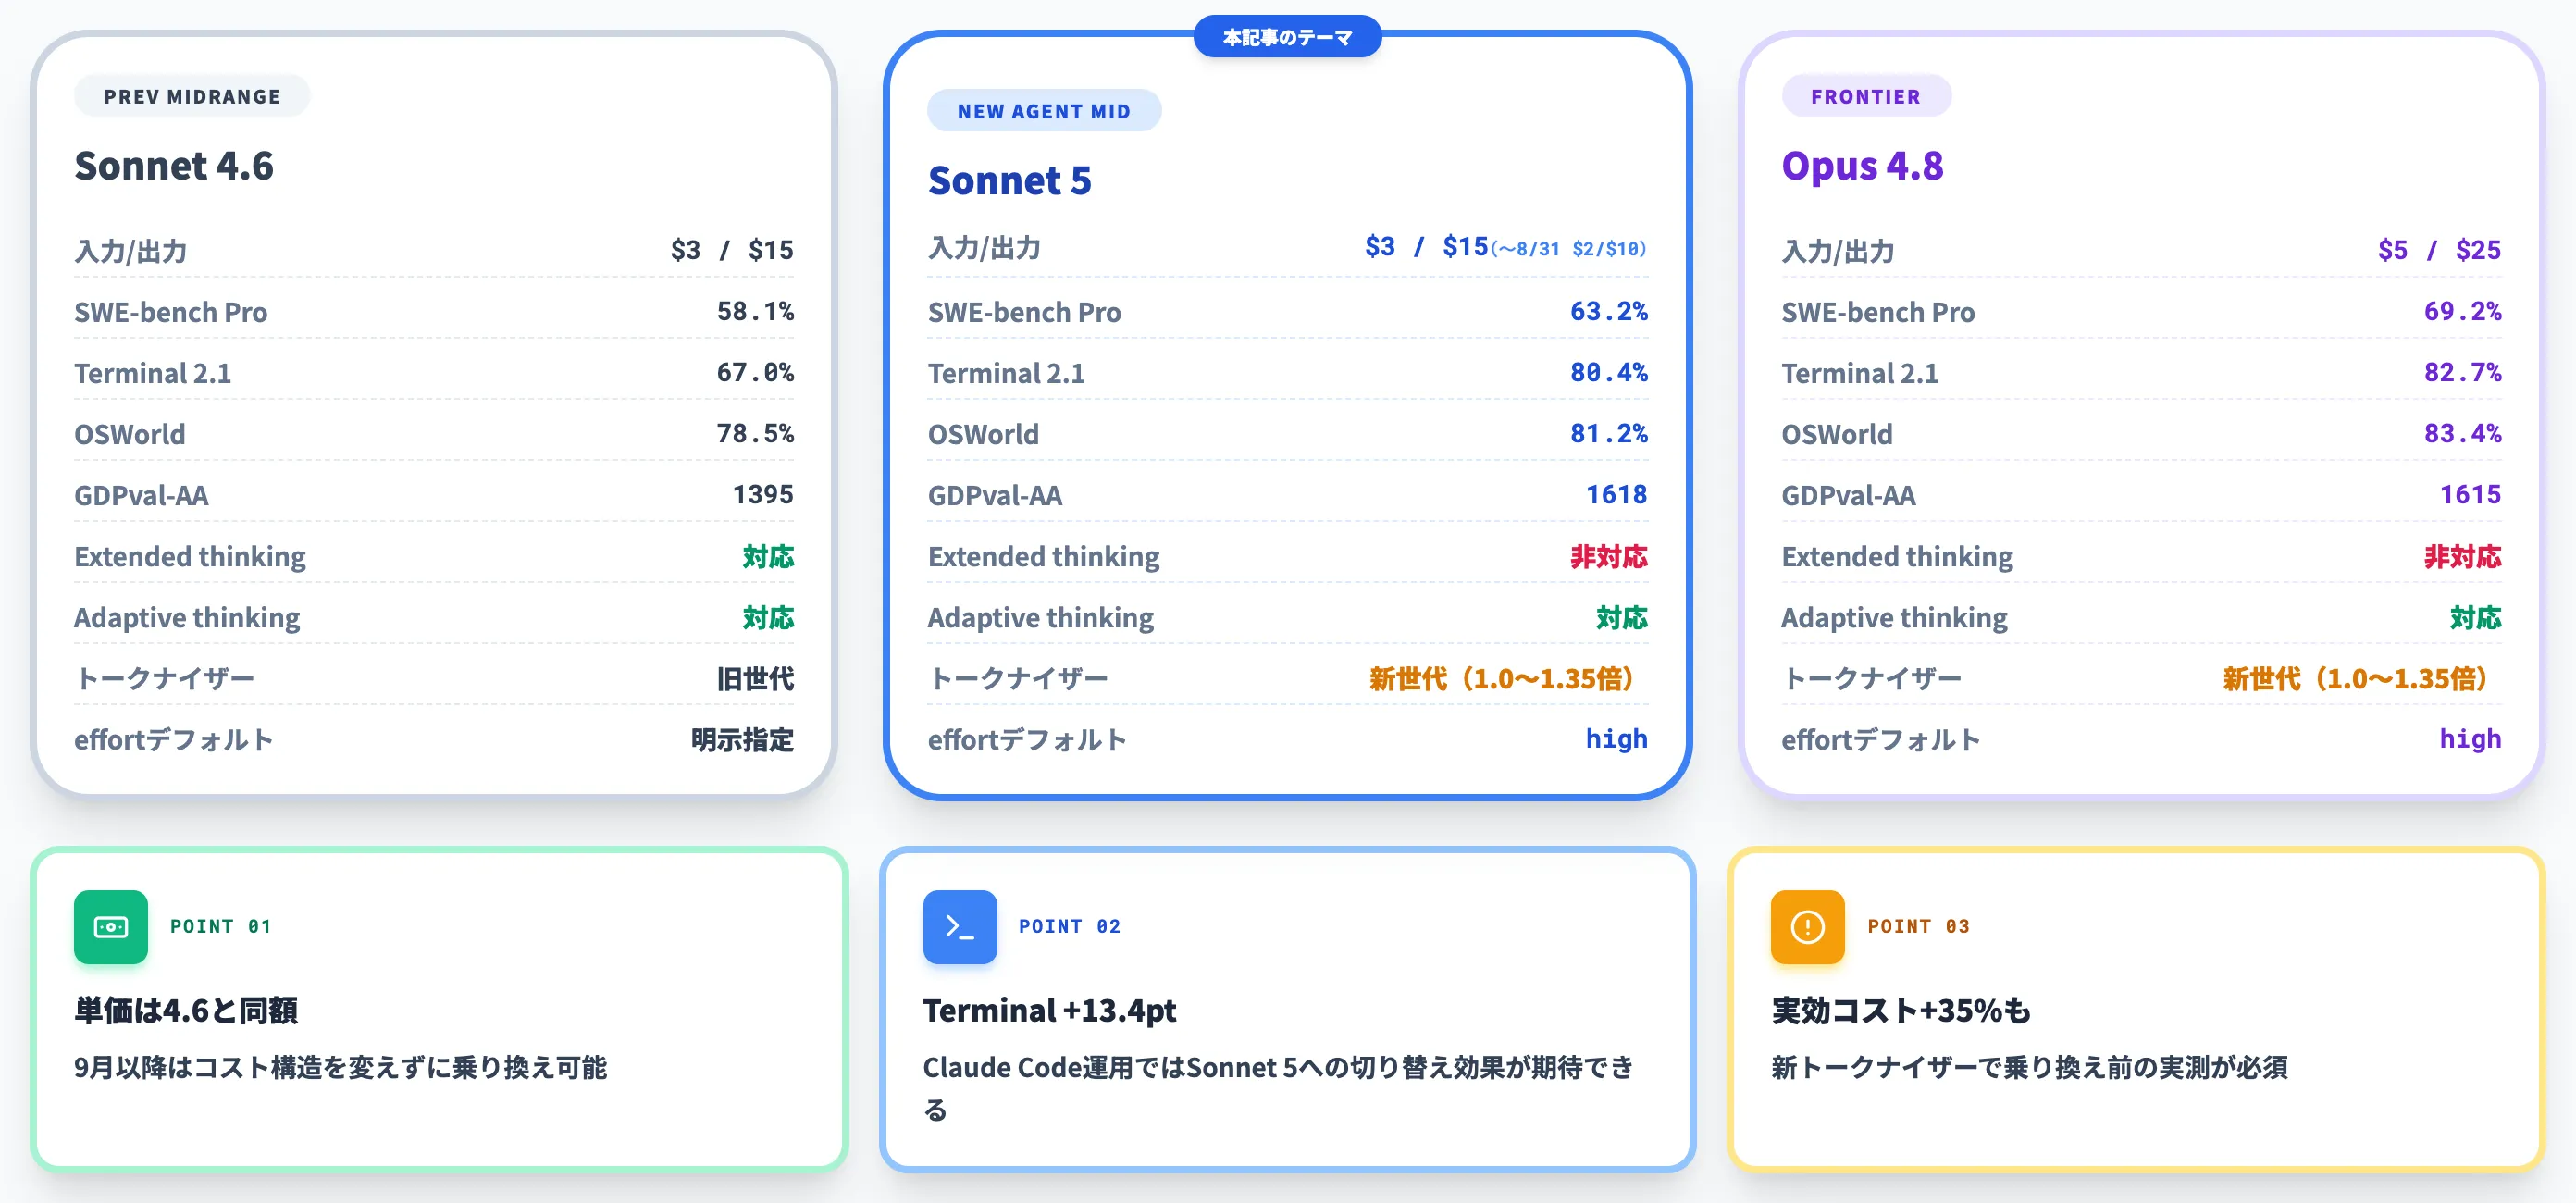Click Sonnet 5 card '入力/出力' row label
Image resolution: width=2576 pixels, height=1203 pixels.
point(984,248)
